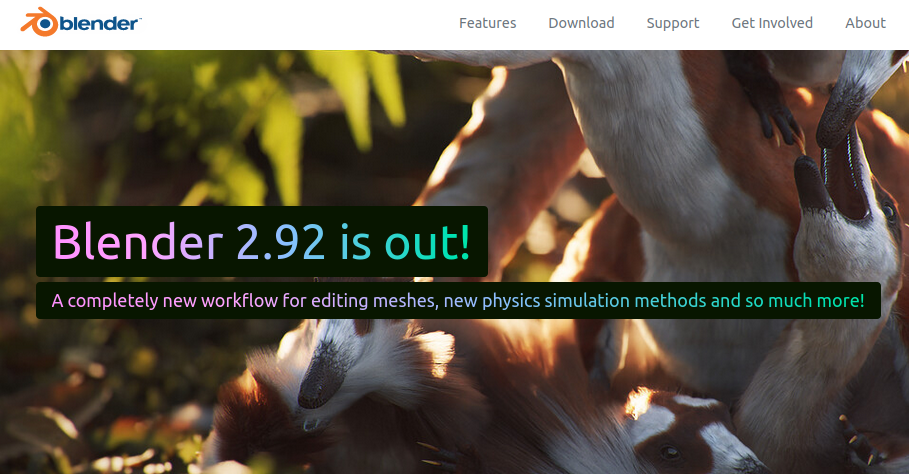Screen dimensions: 909x474
Task: Click 'editing meshes' in the subtitle
Action: (x=374, y=301)
